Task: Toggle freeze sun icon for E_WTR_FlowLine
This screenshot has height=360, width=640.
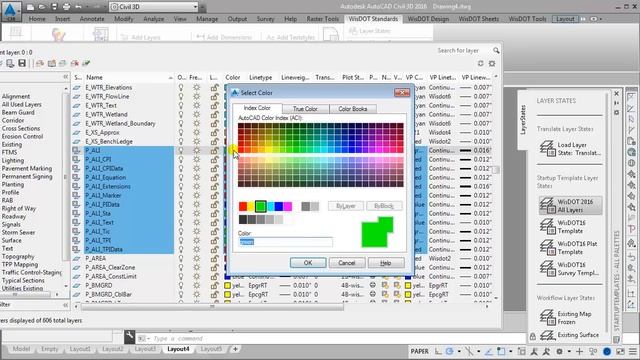Action: (x=196, y=96)
